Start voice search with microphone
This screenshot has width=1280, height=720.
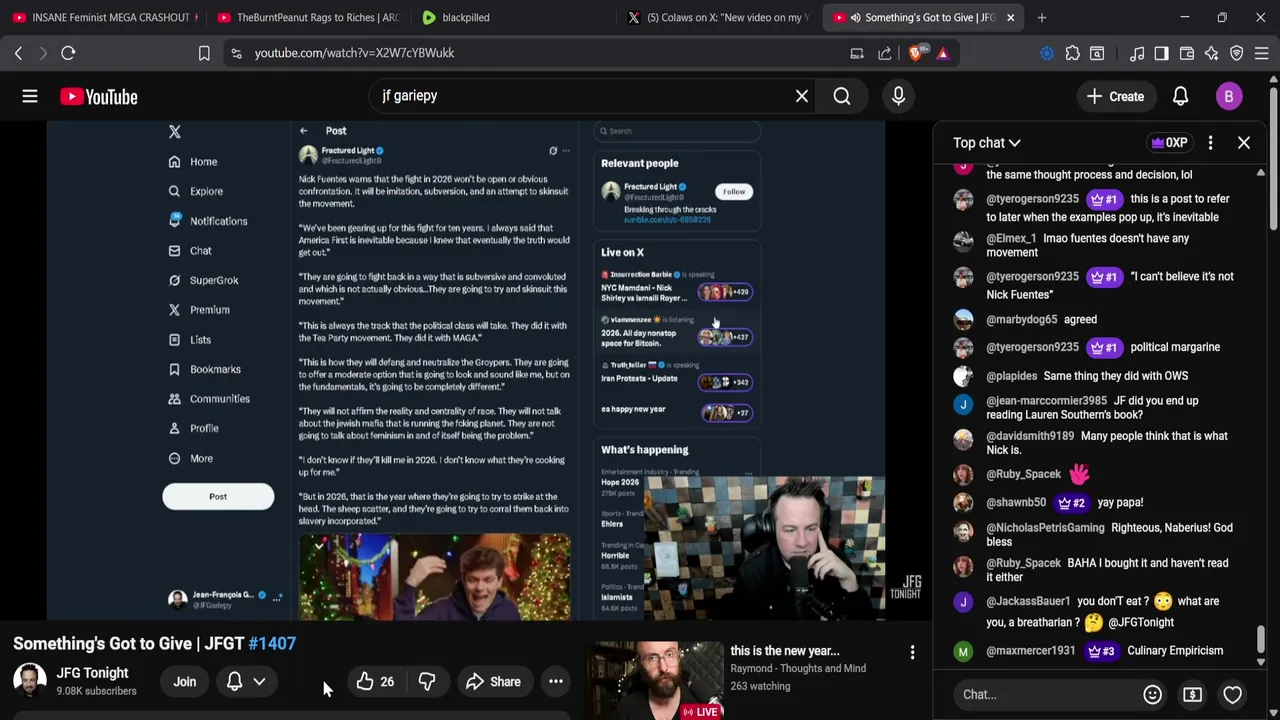pos(898,96)
